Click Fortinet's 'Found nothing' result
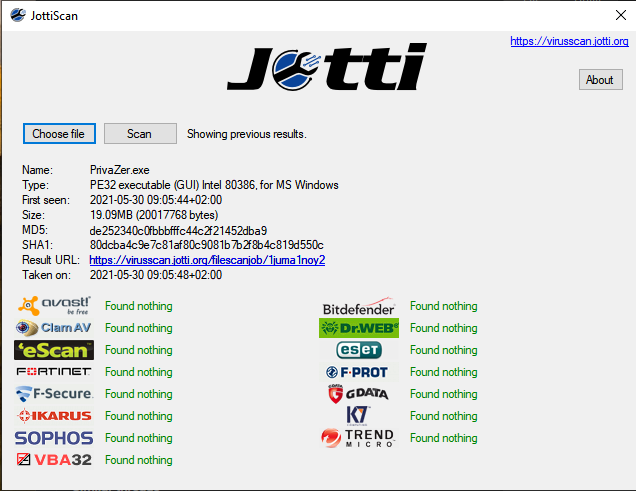This screenshot has height=491, width=636. tap(139, 372)
